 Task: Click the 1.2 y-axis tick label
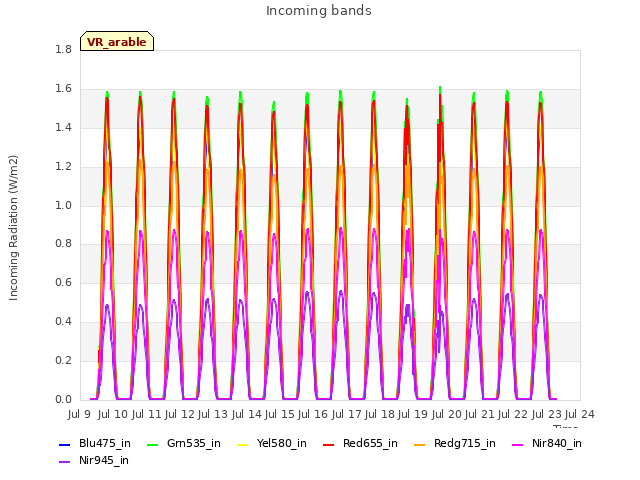(63, 166)
